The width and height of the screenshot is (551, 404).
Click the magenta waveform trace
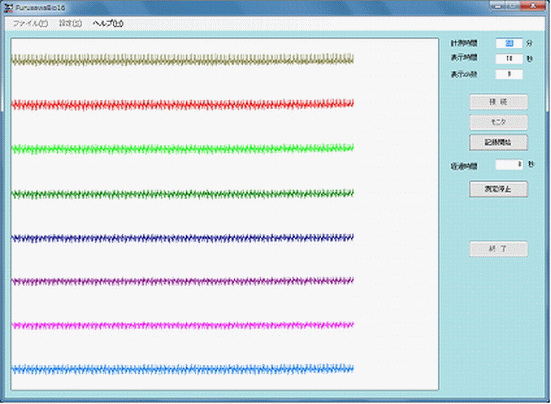182,326
